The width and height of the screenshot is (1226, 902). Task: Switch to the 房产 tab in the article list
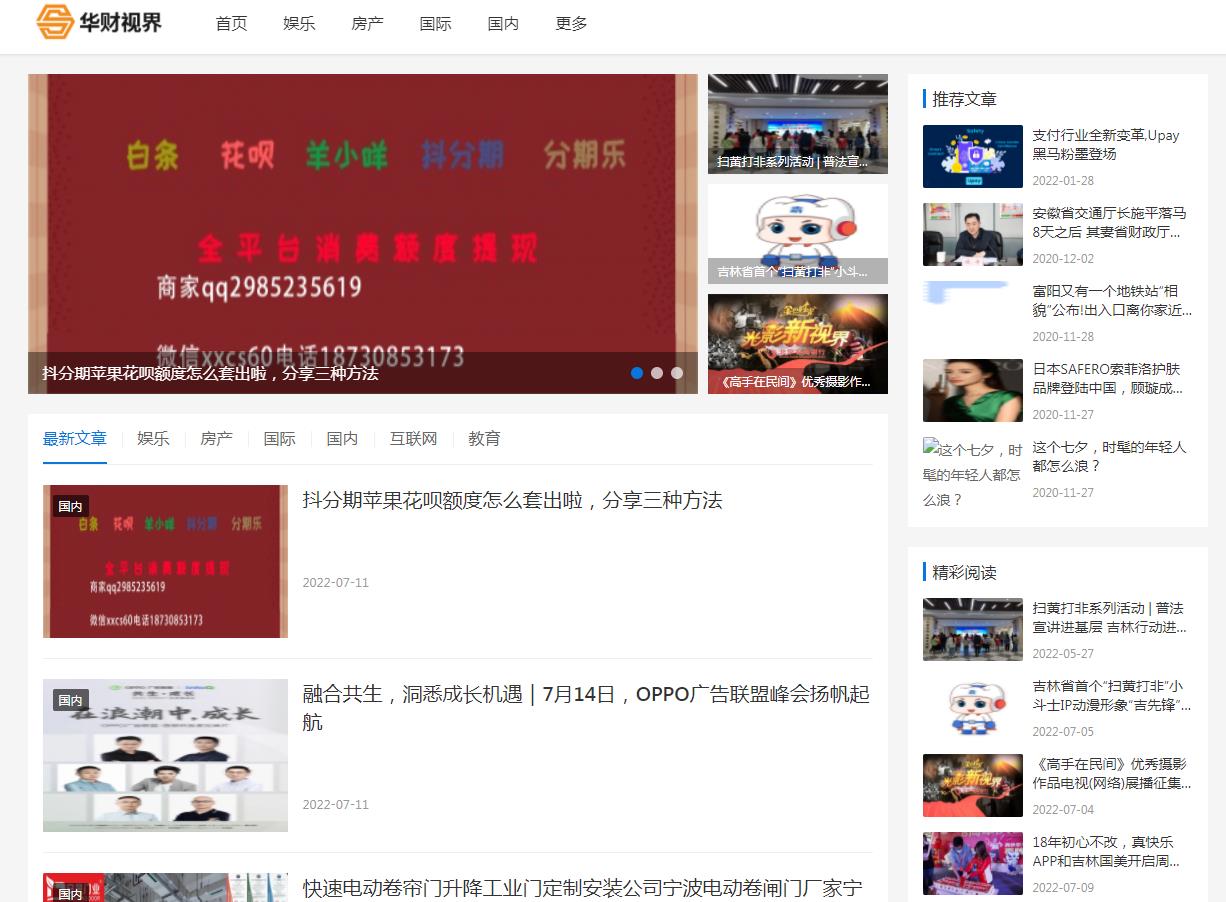coord(216,438)
